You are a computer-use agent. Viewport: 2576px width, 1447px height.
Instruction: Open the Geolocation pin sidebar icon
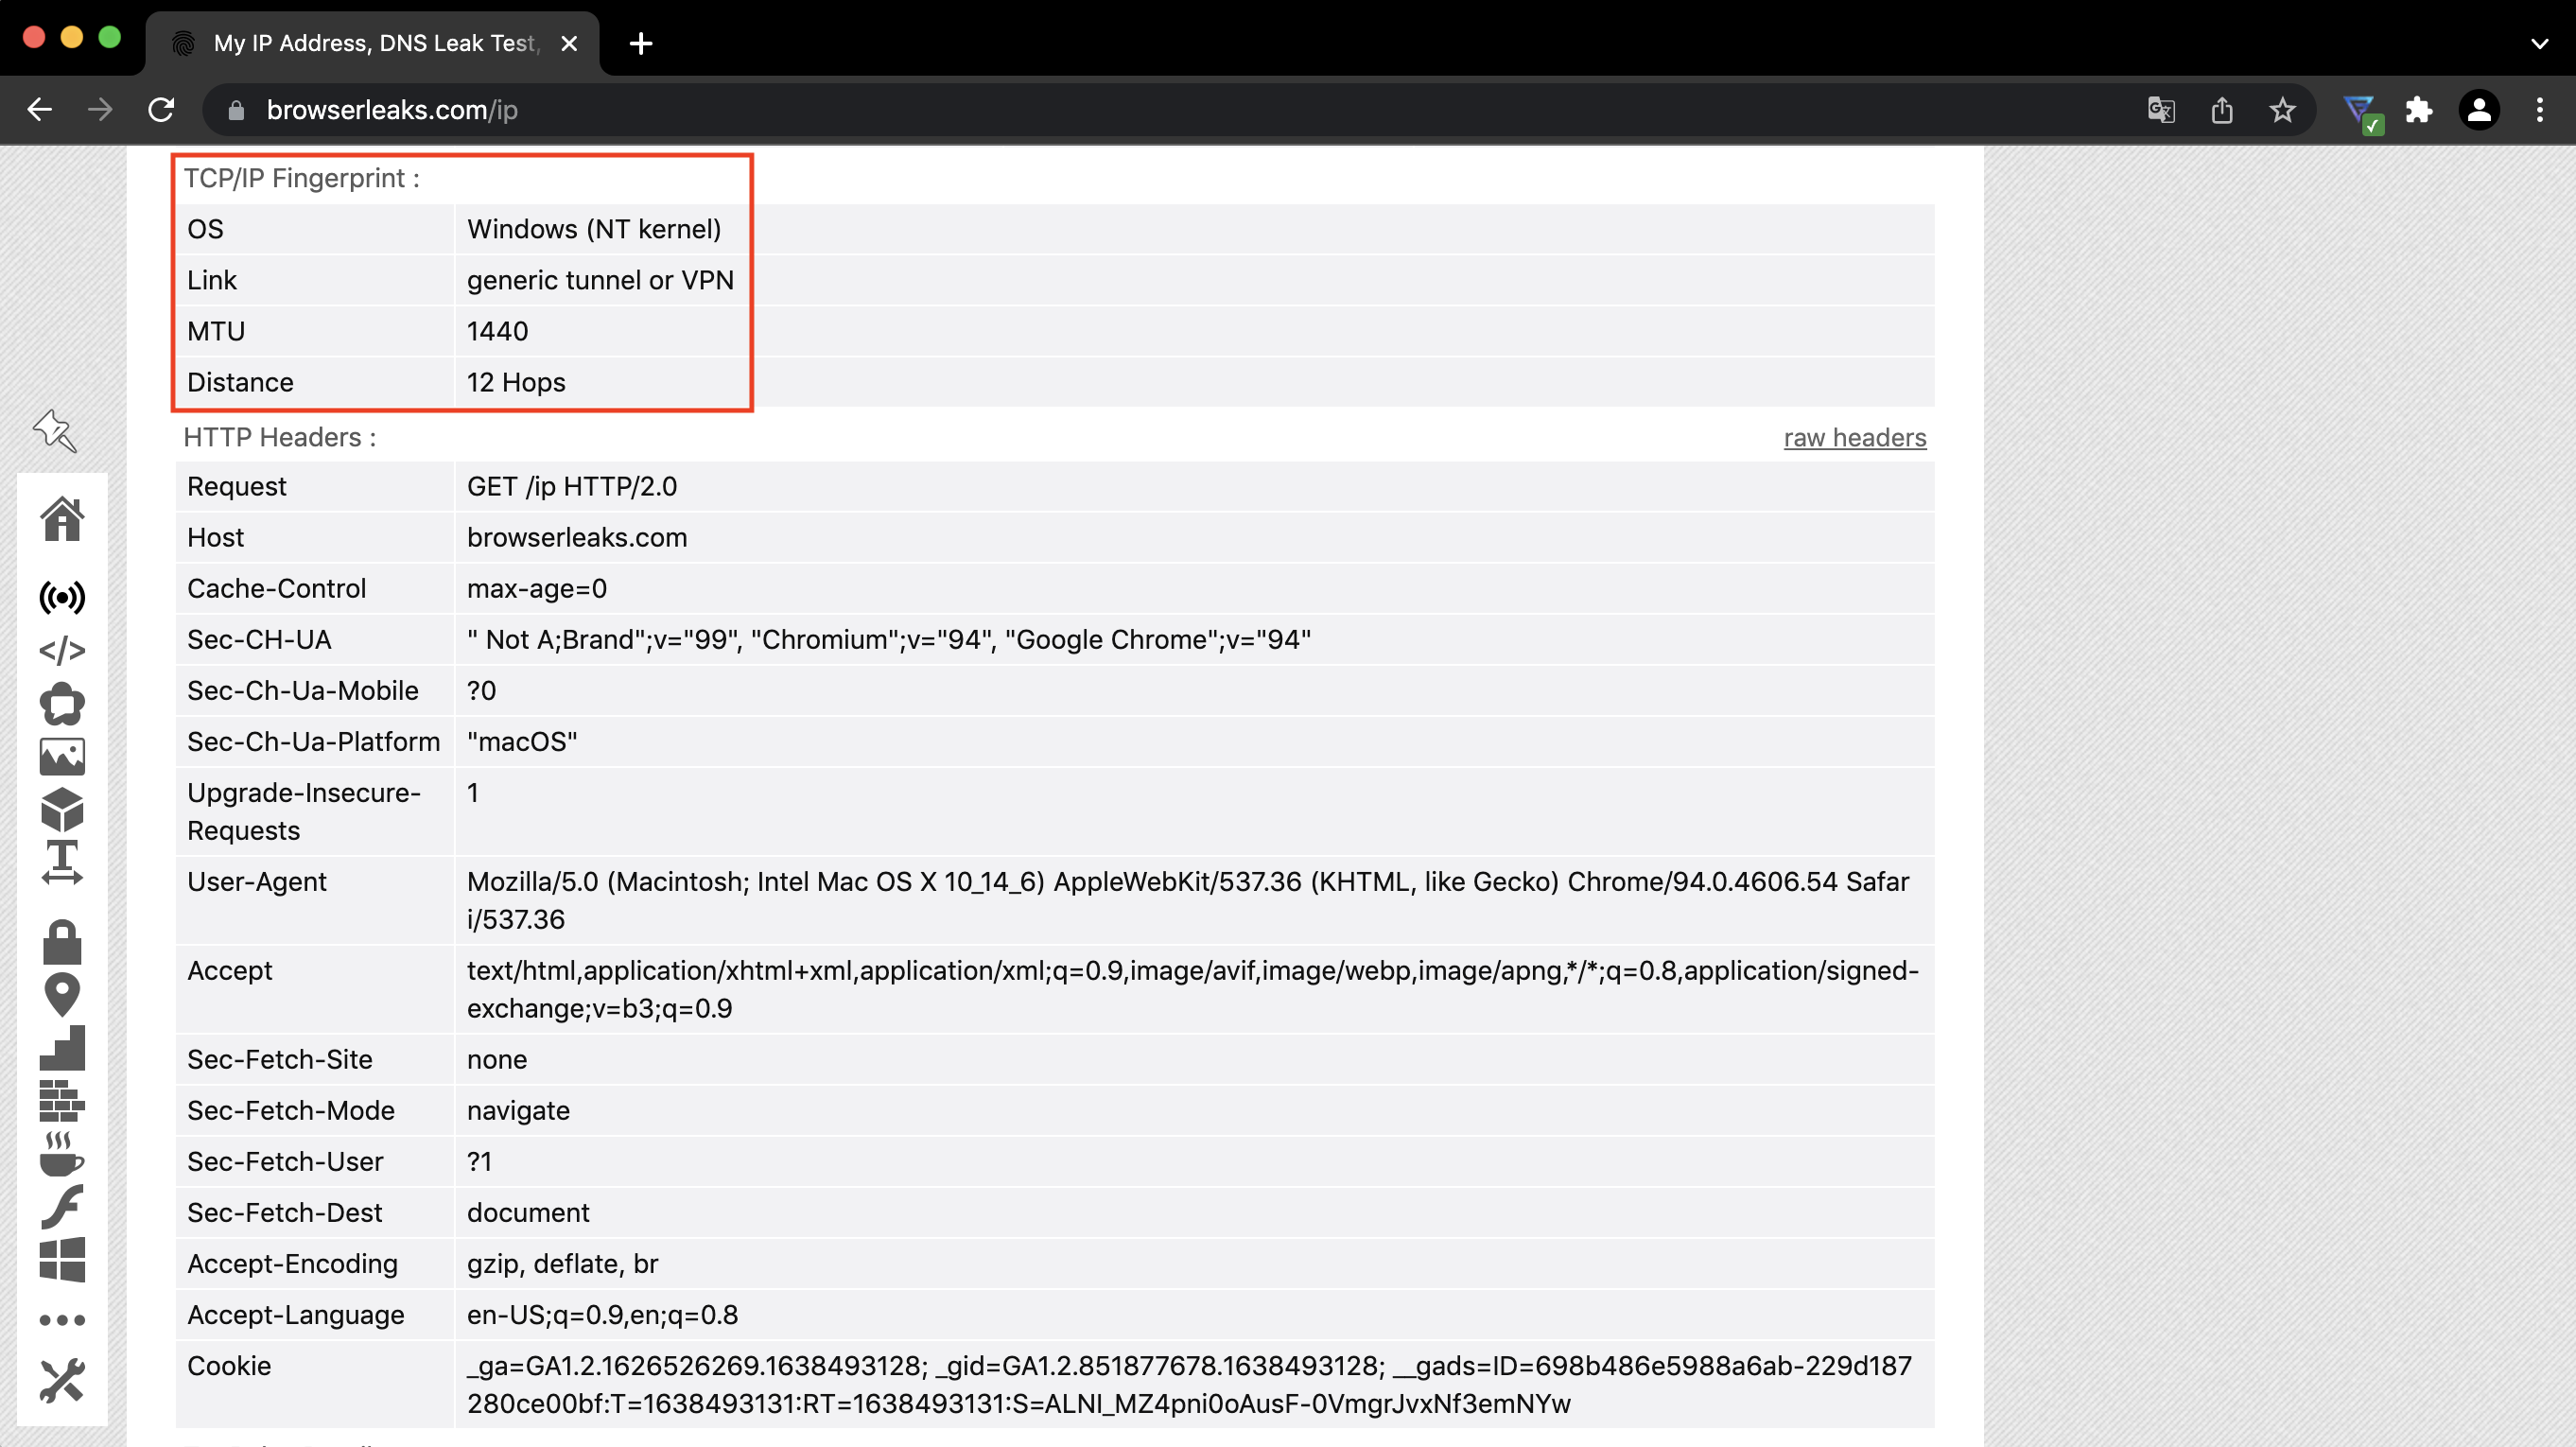[x=62, y=994]
